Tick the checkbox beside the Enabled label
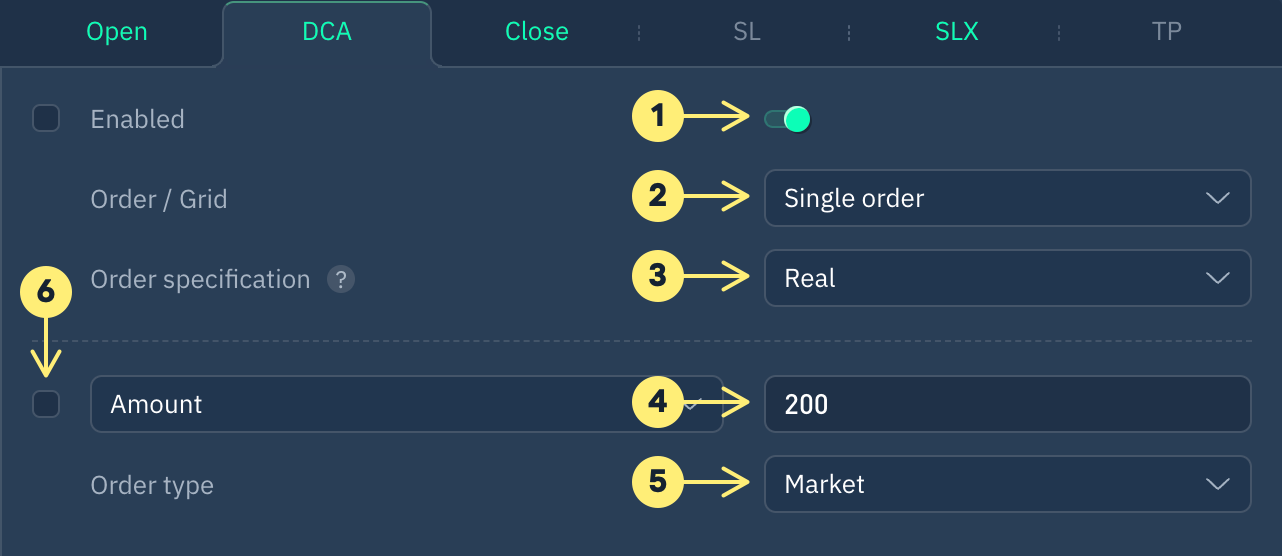This screenshot has height=556, width=1282. (x=46, y=119)
